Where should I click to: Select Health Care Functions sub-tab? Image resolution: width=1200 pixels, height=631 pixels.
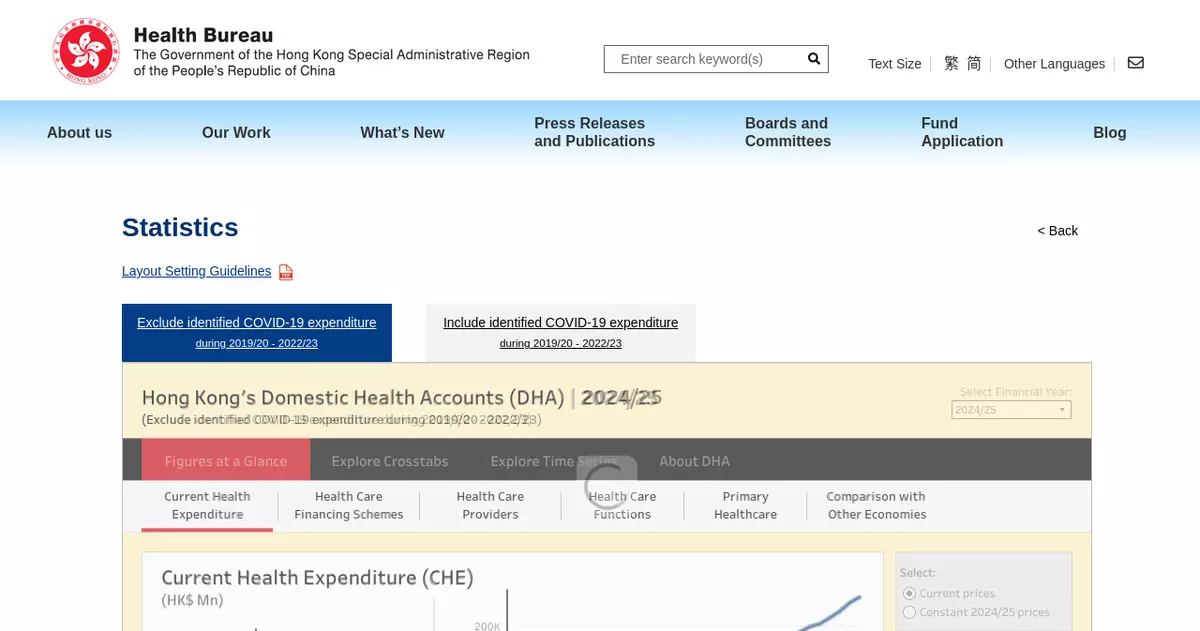(x=622, y=505)
